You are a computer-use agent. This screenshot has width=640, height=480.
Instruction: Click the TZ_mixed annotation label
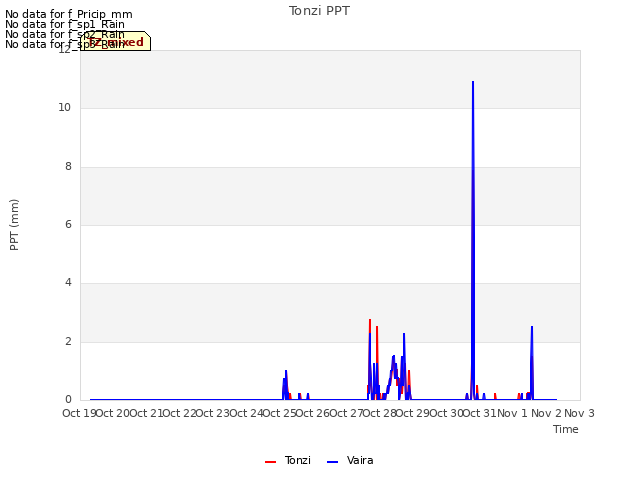[116, 41]
